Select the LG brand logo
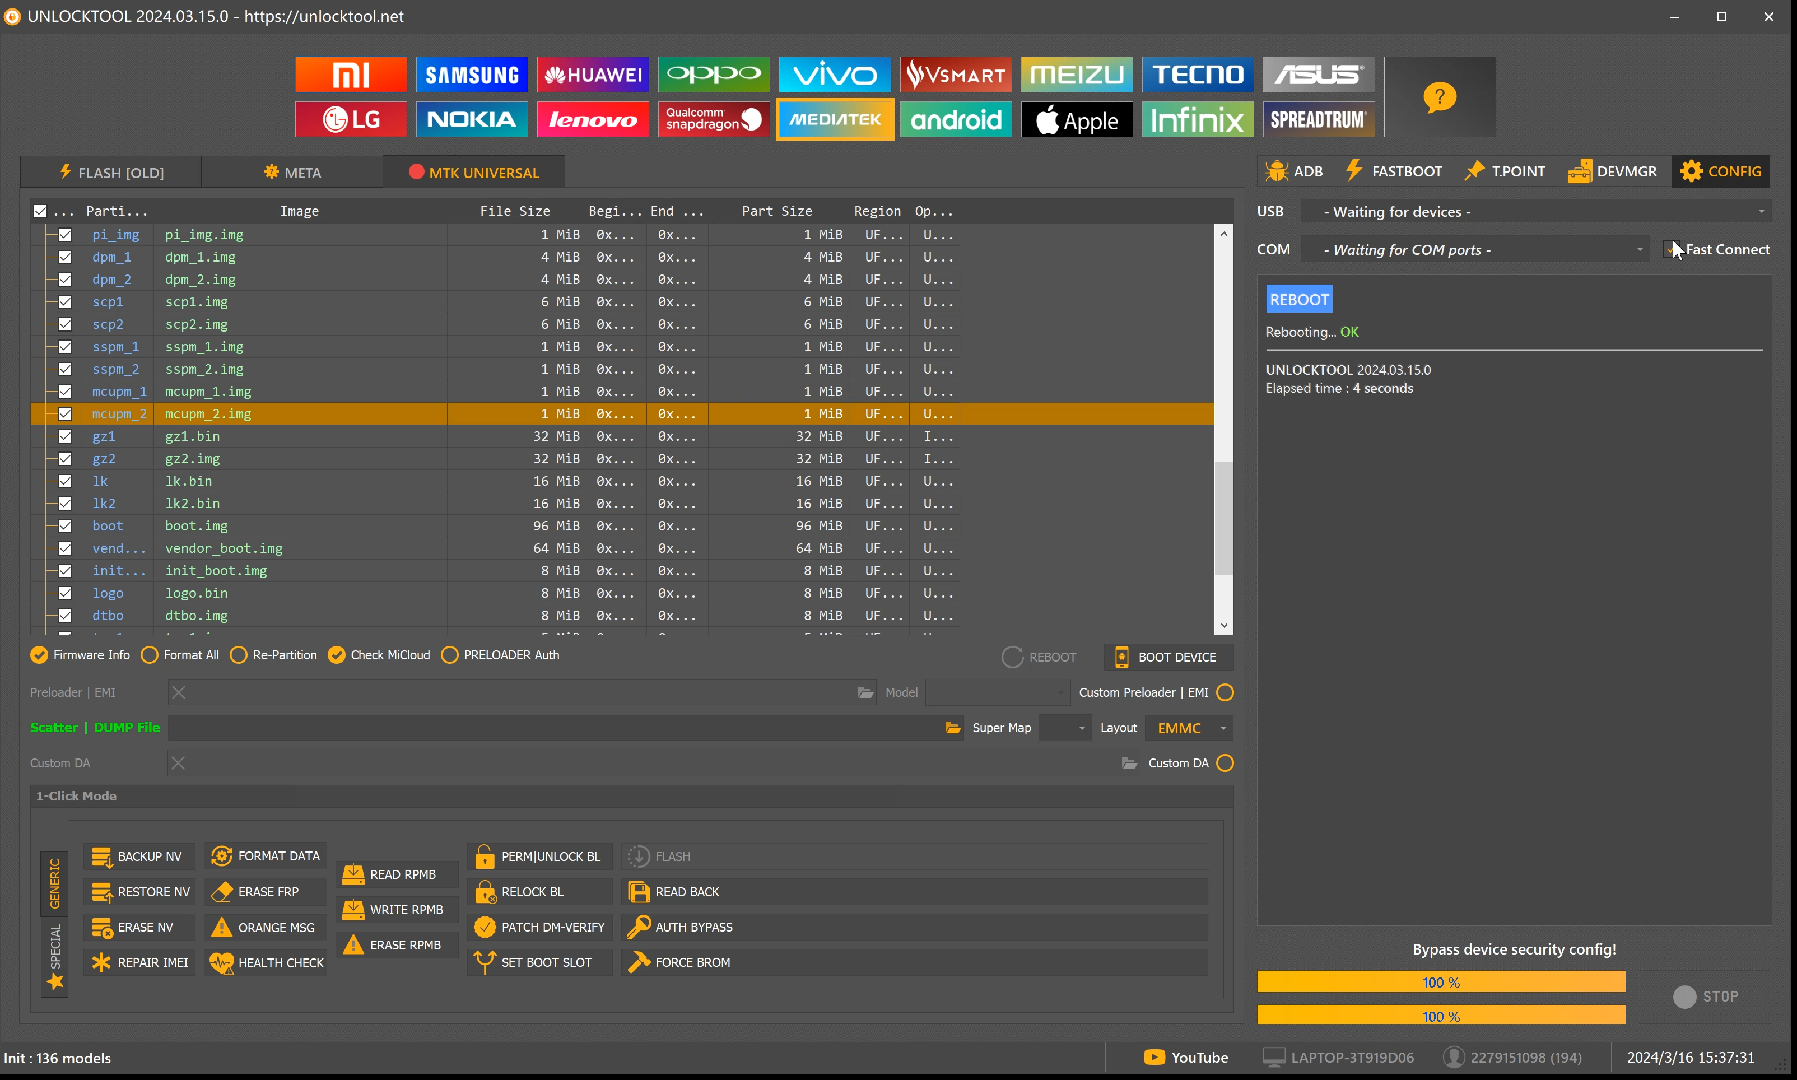 [x=351, y=119]
